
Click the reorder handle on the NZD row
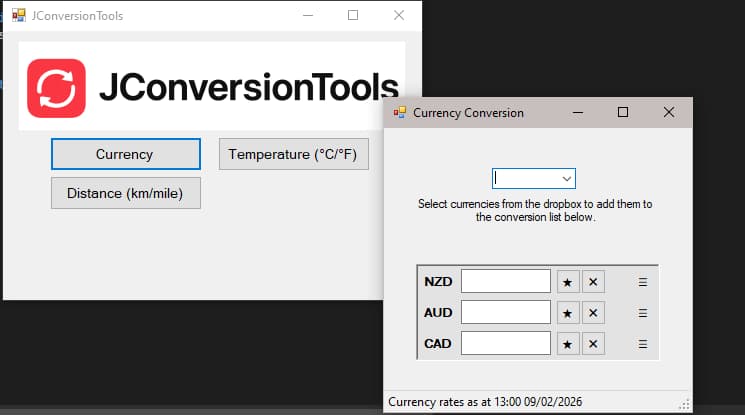click(643, 282)
